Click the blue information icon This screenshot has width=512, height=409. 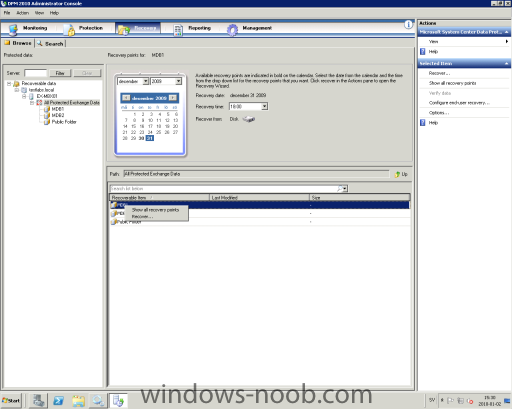pyautogui.click(x=408, y=24)
